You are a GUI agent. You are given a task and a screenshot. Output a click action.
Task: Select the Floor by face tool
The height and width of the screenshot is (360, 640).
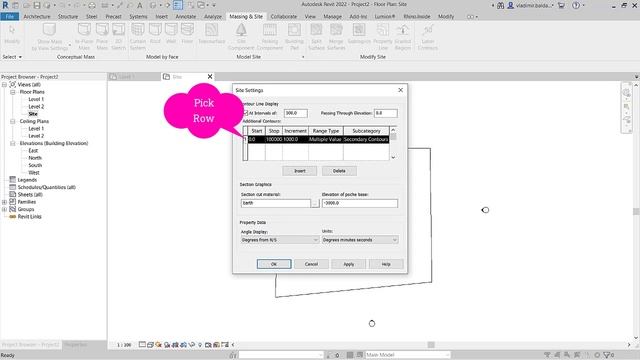pyautogui.click(x=187, y=33)
